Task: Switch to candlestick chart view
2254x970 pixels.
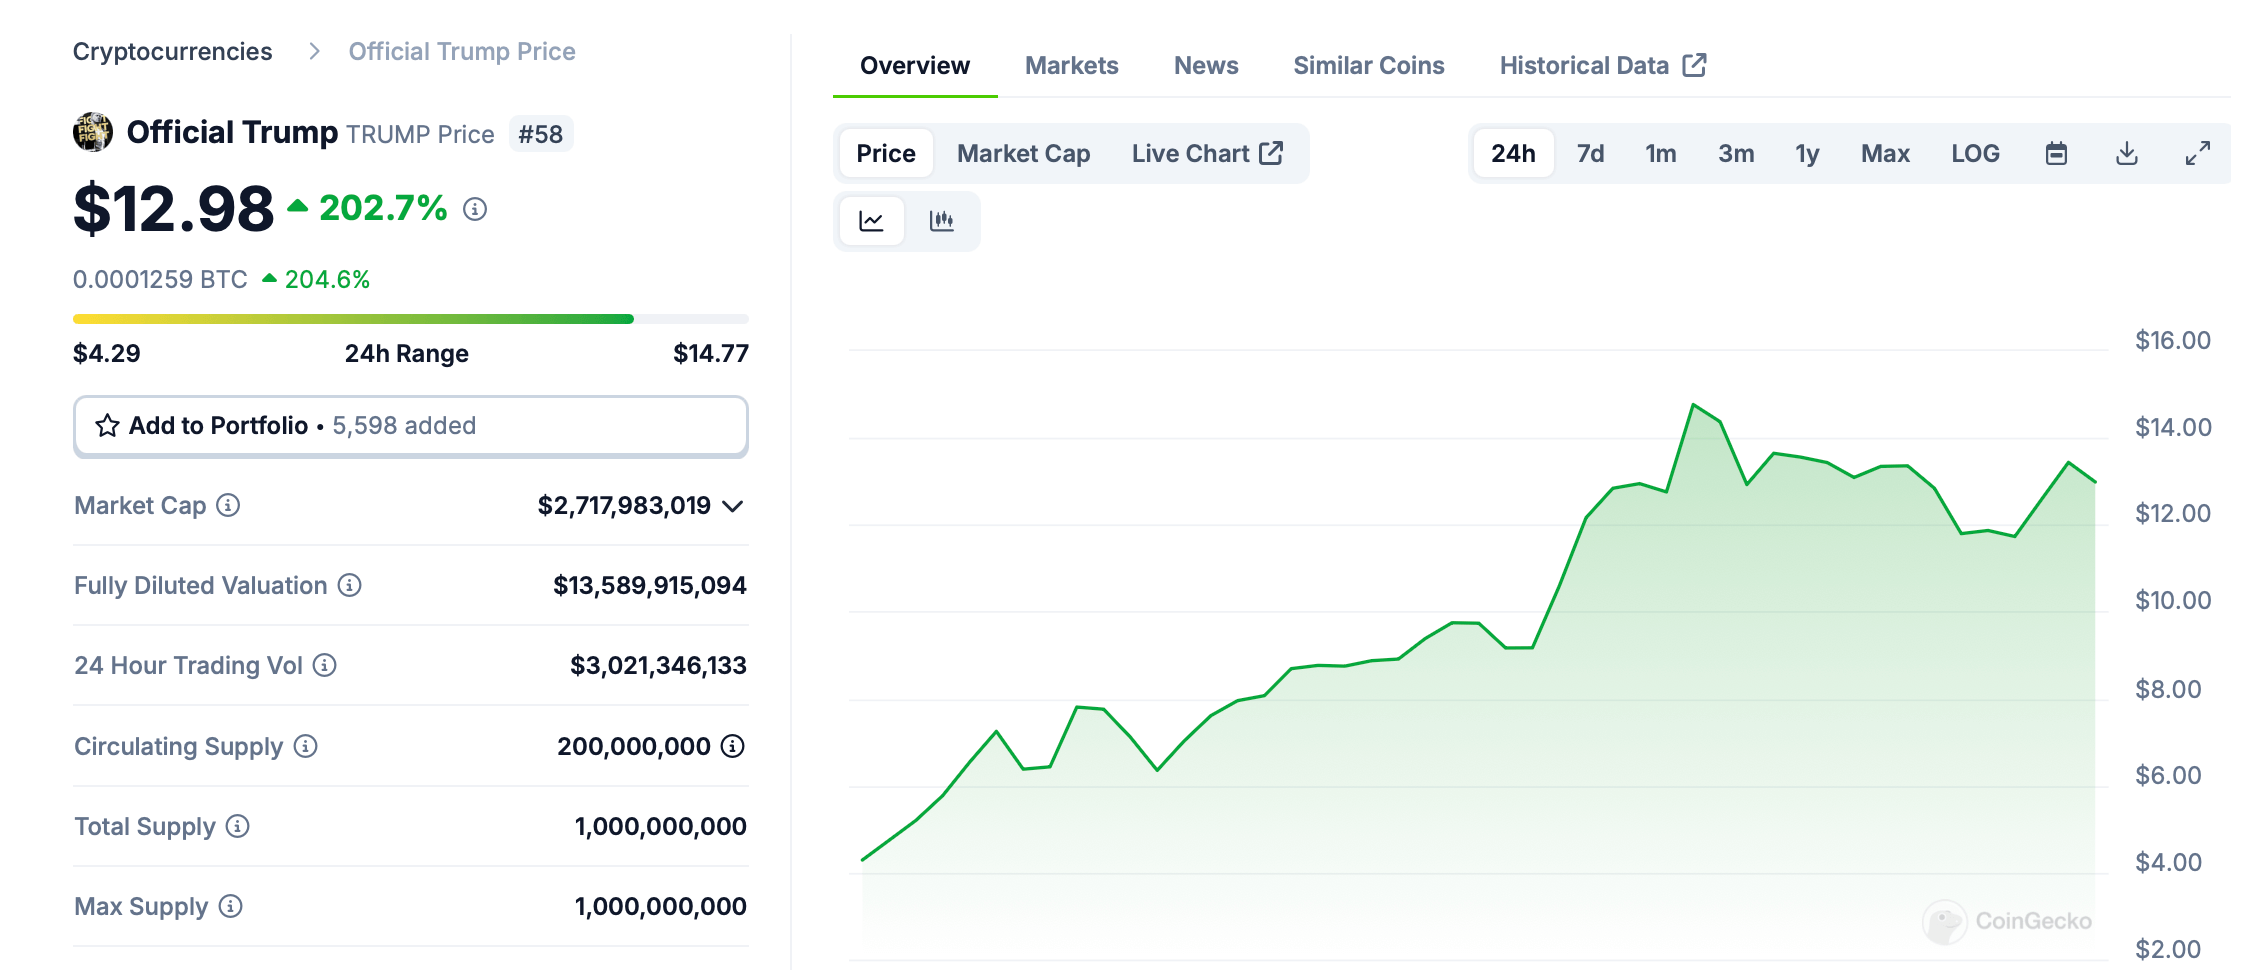Action: 941,221
